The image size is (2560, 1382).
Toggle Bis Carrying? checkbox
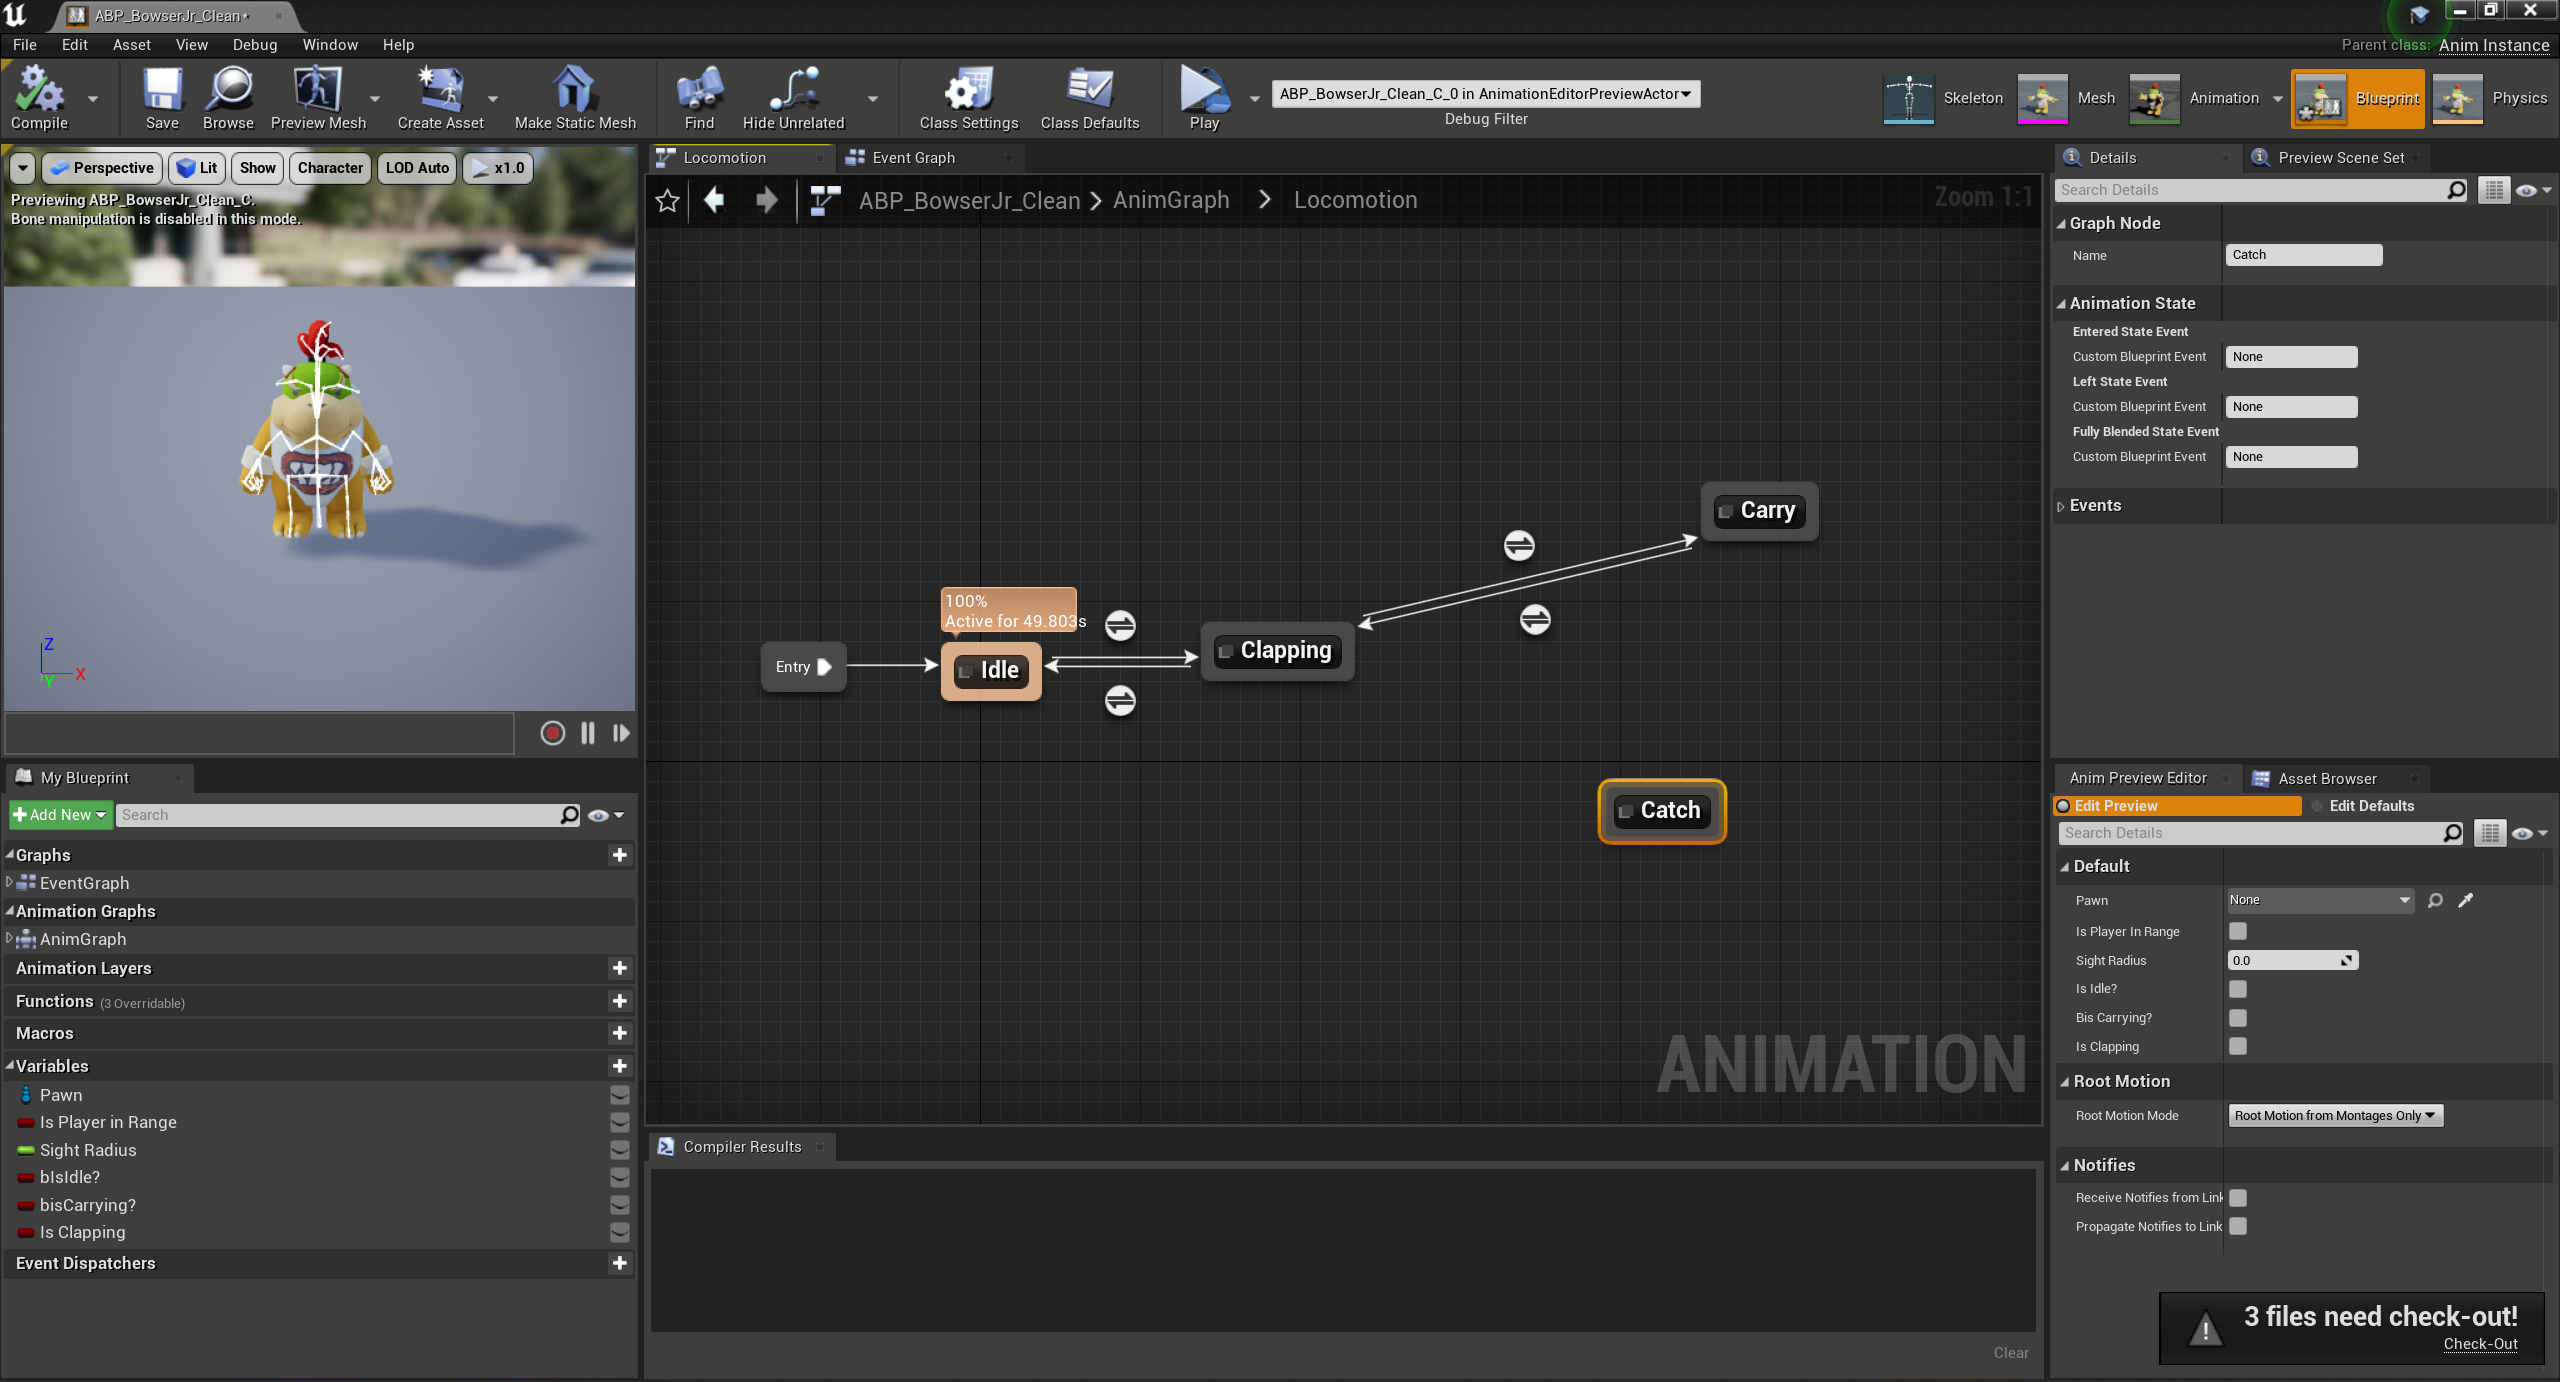pyautogui.click(x=2238, y=1018)
